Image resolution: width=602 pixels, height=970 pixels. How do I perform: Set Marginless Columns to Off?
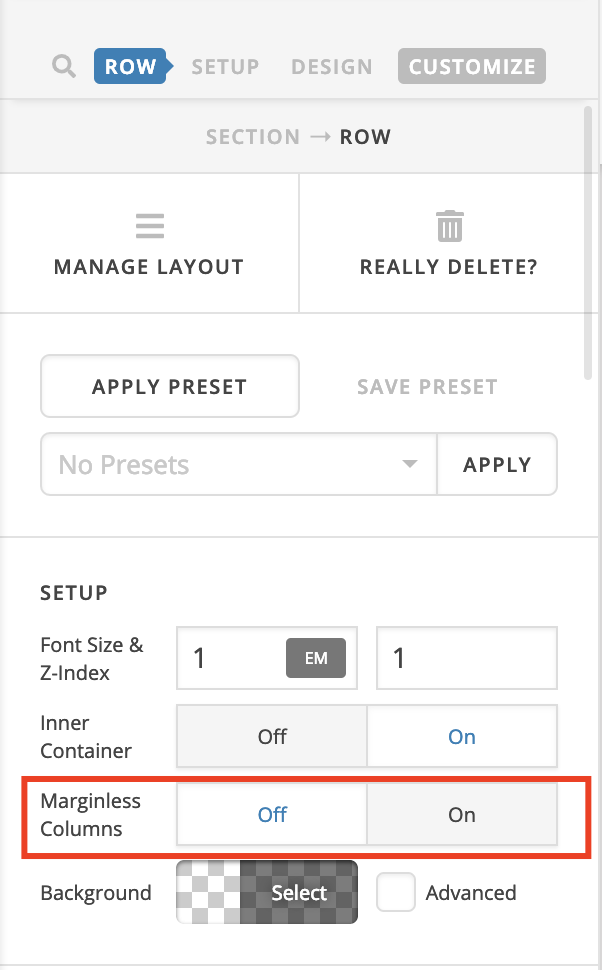pos(272,814)
